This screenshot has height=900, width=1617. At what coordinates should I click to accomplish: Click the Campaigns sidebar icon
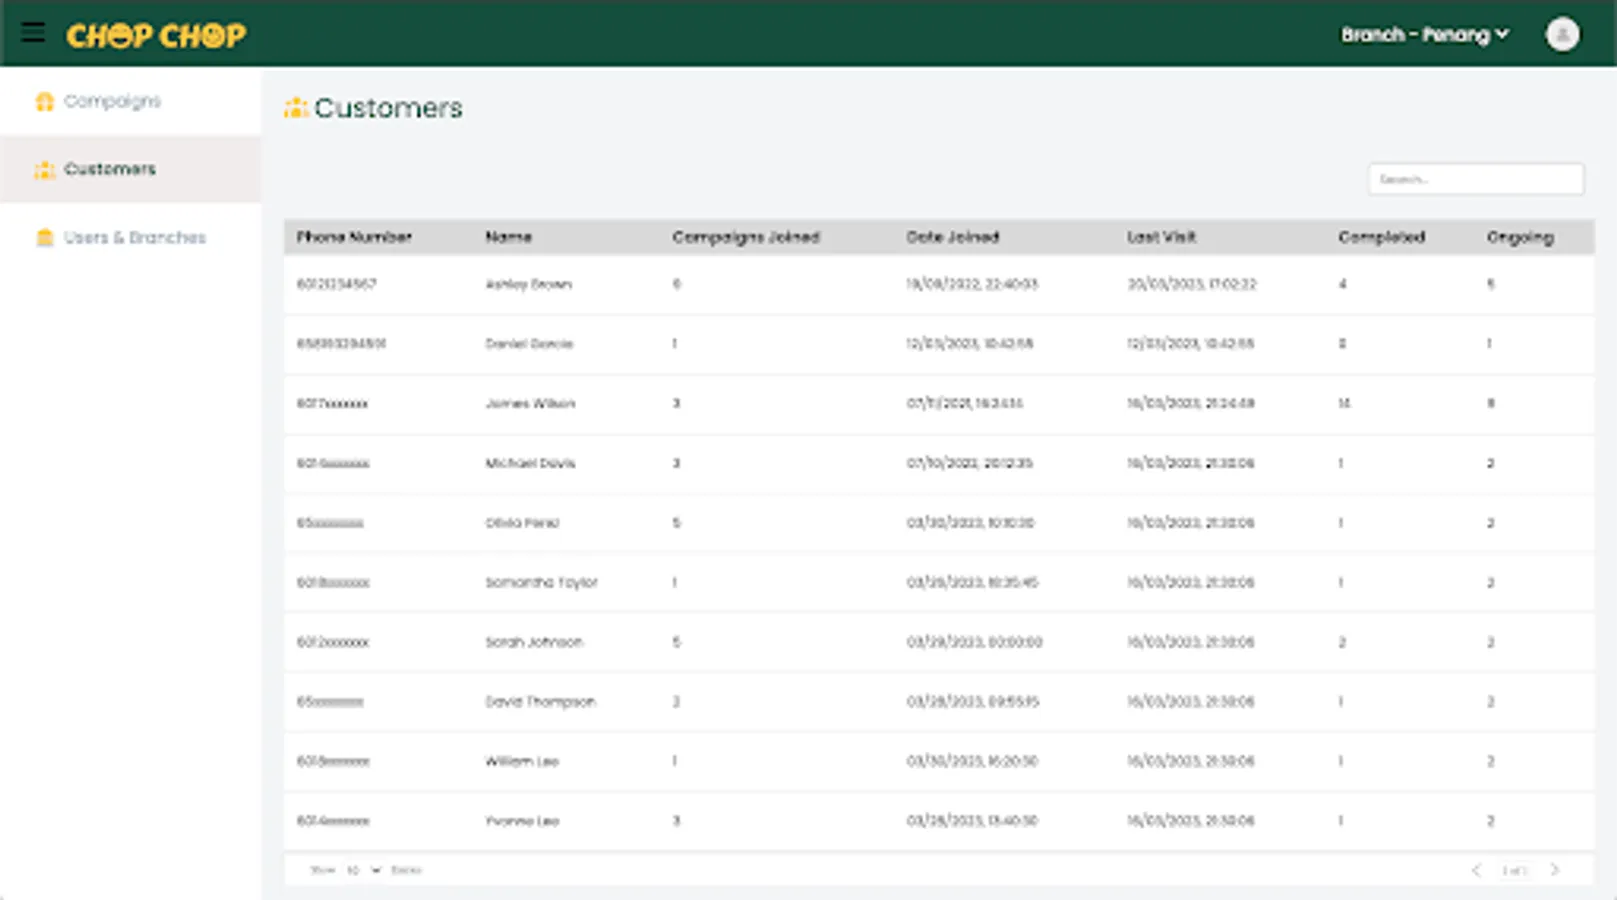(44, 102)
